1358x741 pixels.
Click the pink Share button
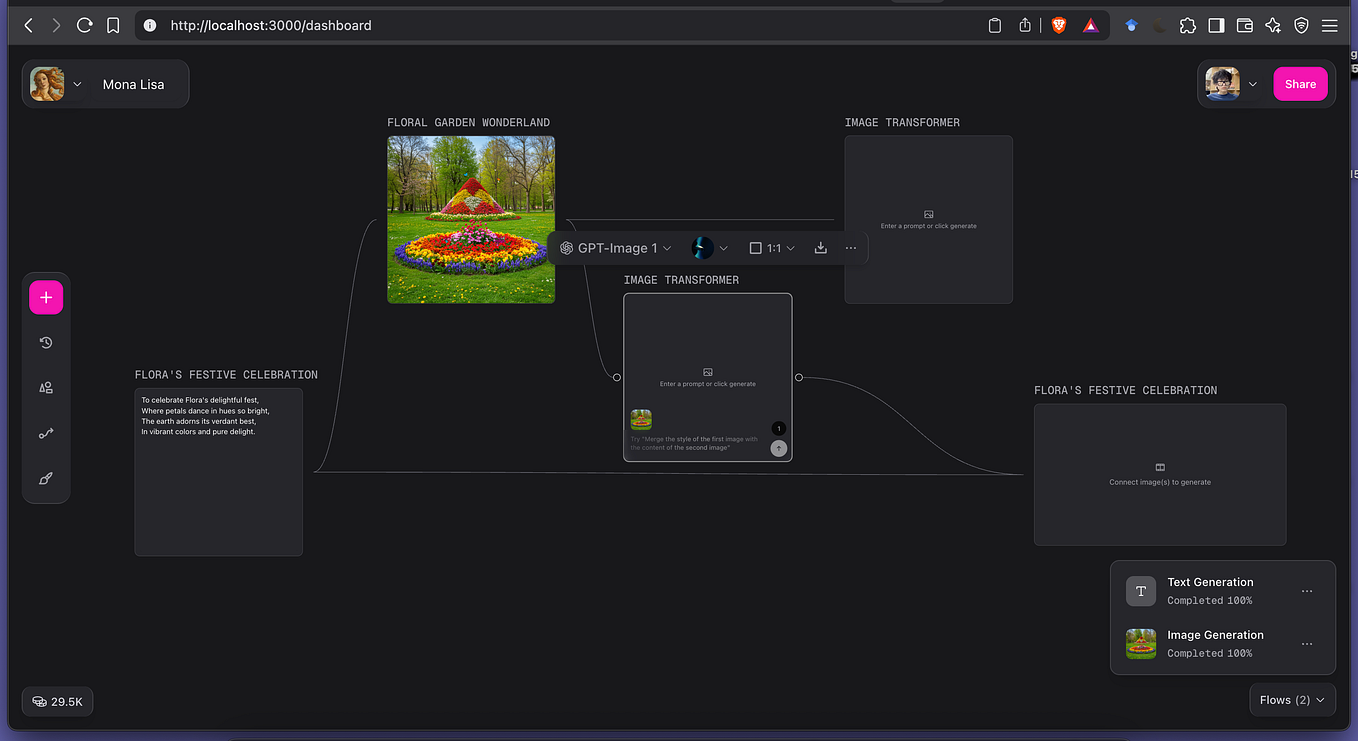1300,84
